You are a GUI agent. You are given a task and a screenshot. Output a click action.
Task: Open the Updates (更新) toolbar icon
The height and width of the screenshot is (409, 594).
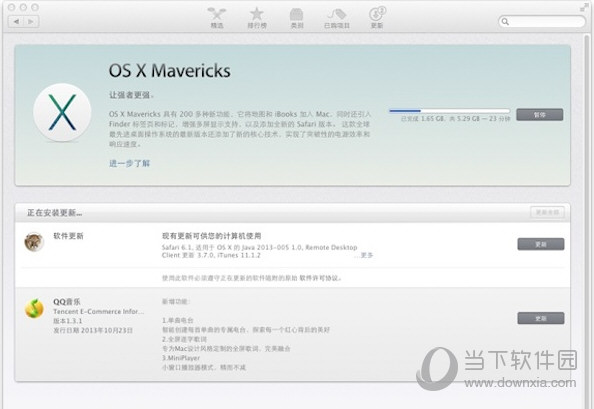coord(377,17)
